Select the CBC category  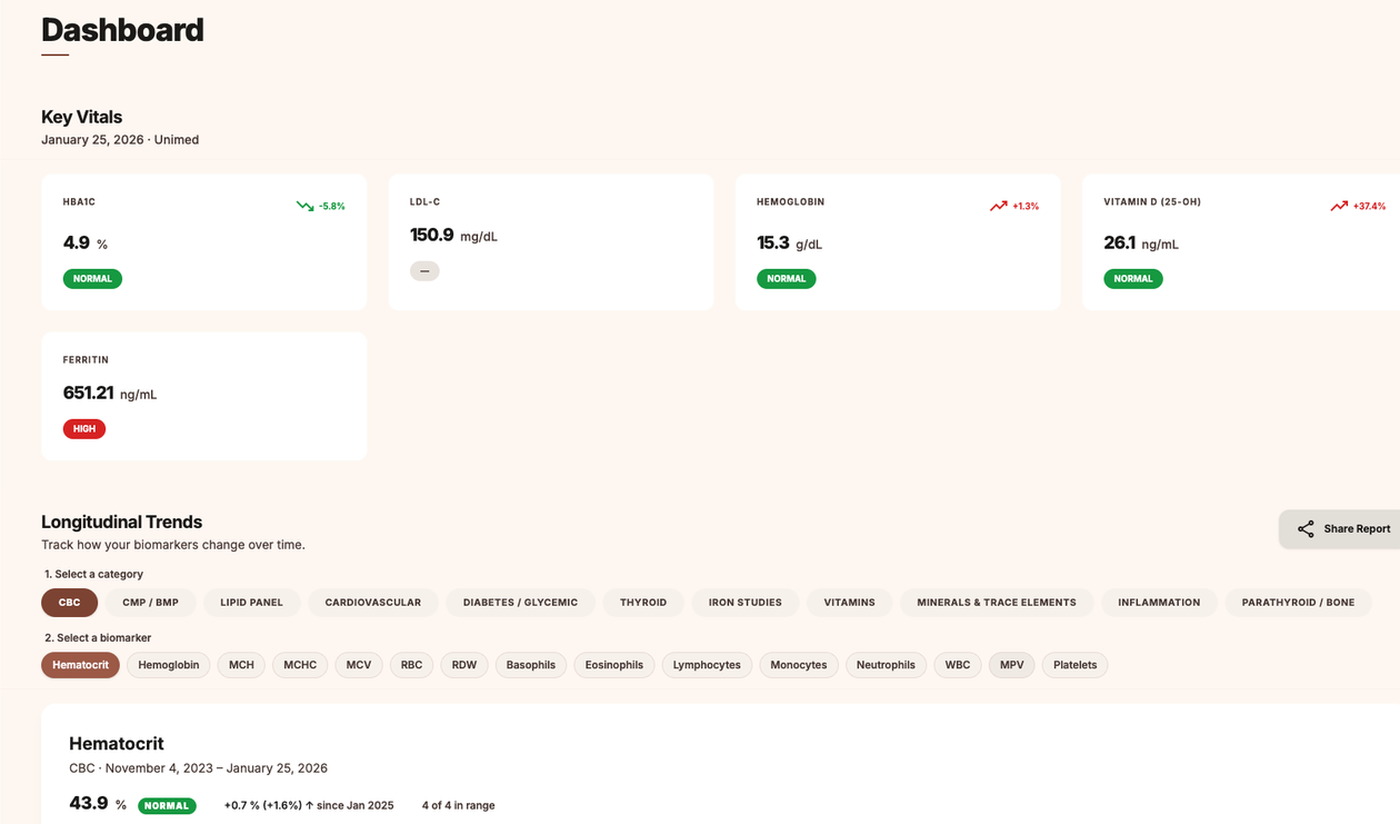tap(69, 602)
